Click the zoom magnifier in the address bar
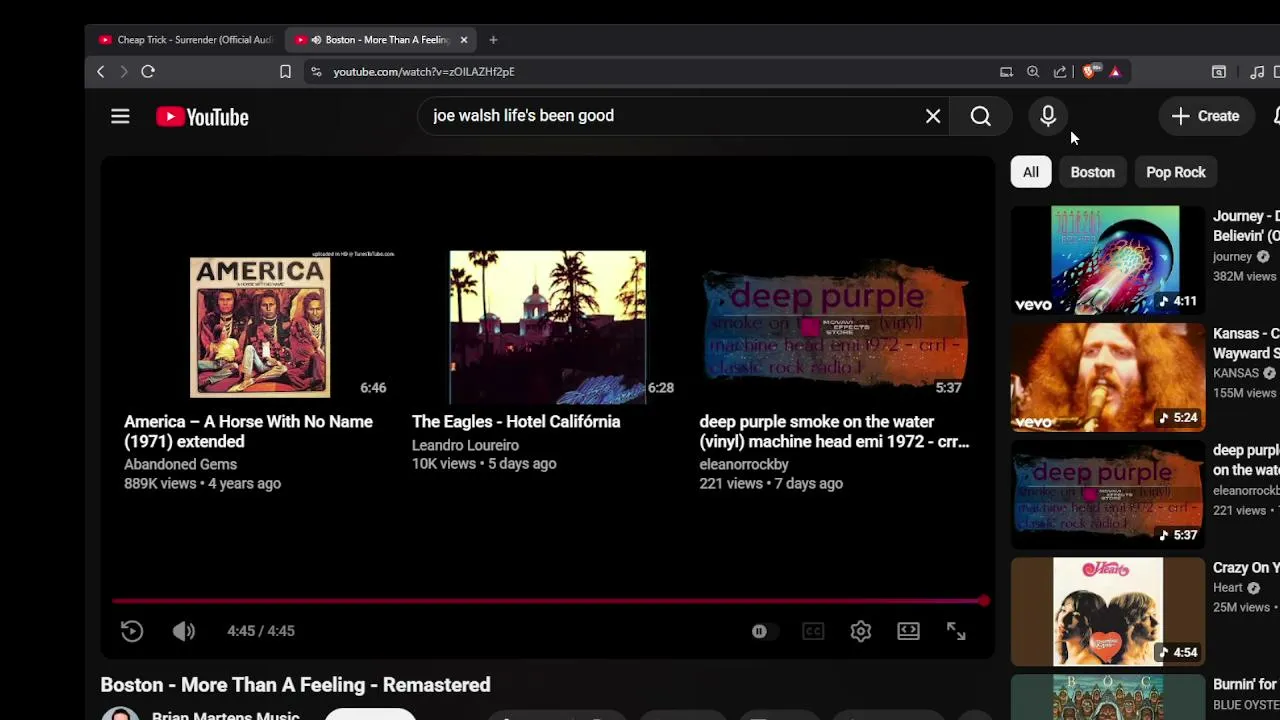The height and width of the screenshot is (720, 1280). (x=1033, y=72)
